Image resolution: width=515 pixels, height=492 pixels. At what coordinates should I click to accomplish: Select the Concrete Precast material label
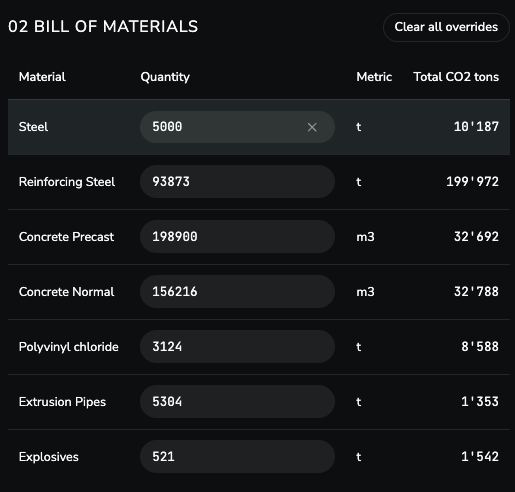pos(66,237)
